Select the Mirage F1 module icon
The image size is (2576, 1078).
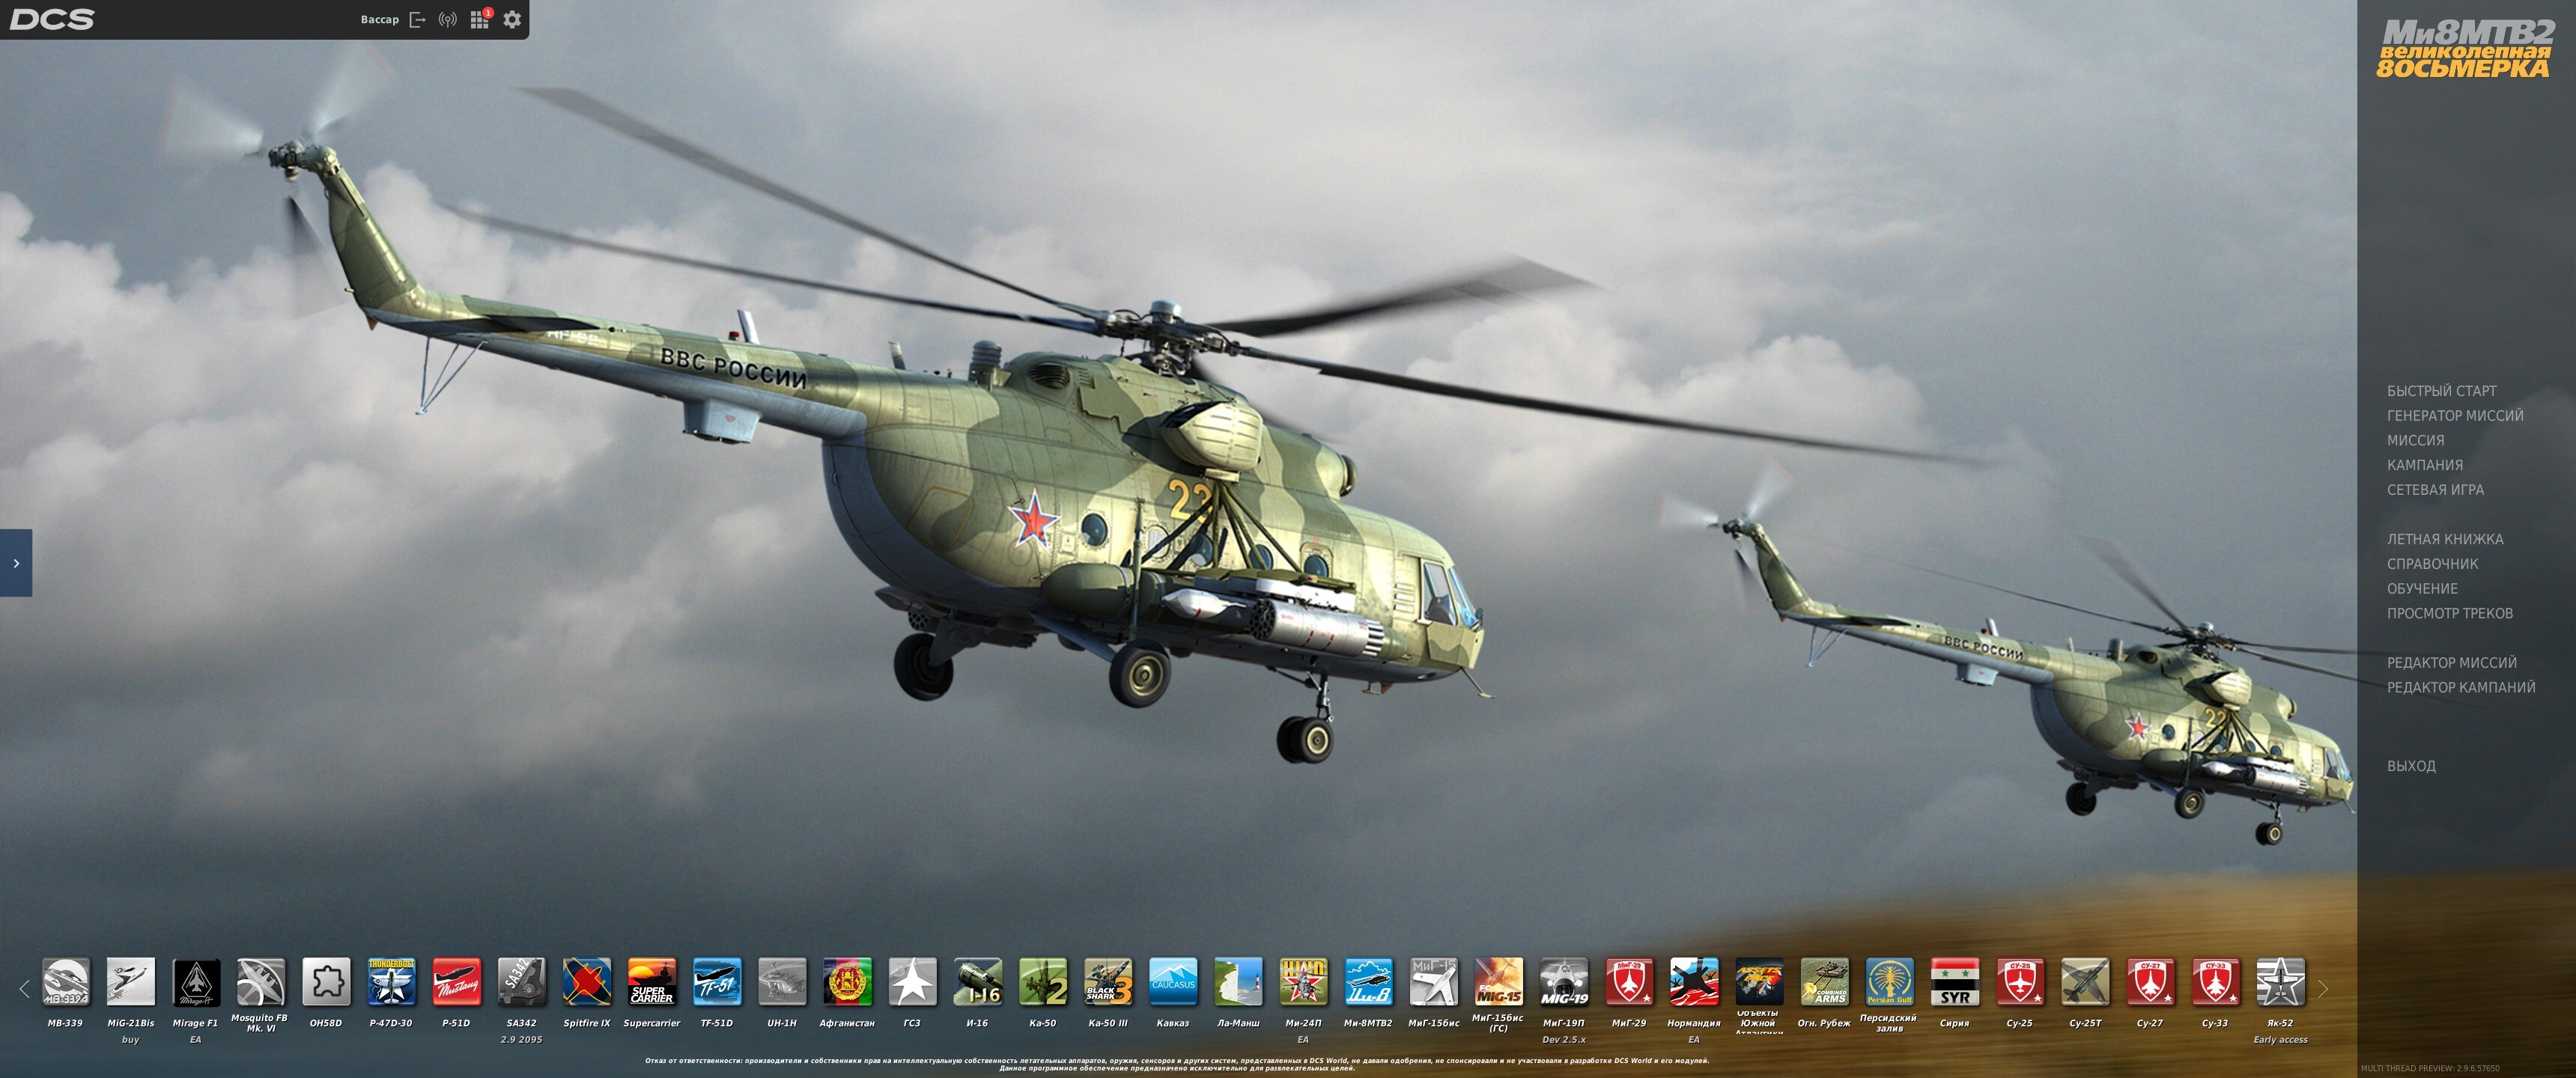pyautogui.click(x=196, y=981)
